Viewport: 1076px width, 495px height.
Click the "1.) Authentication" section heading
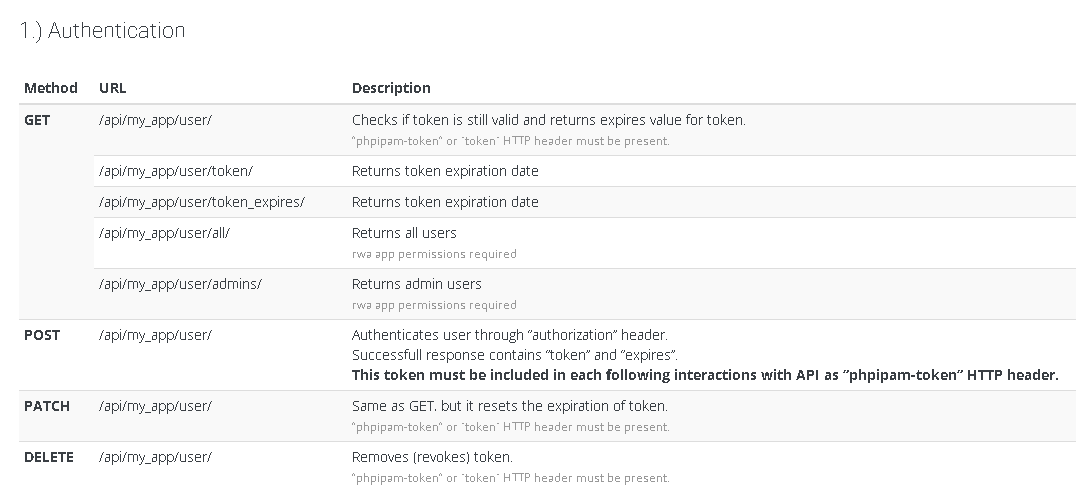[x=102, y=31]
